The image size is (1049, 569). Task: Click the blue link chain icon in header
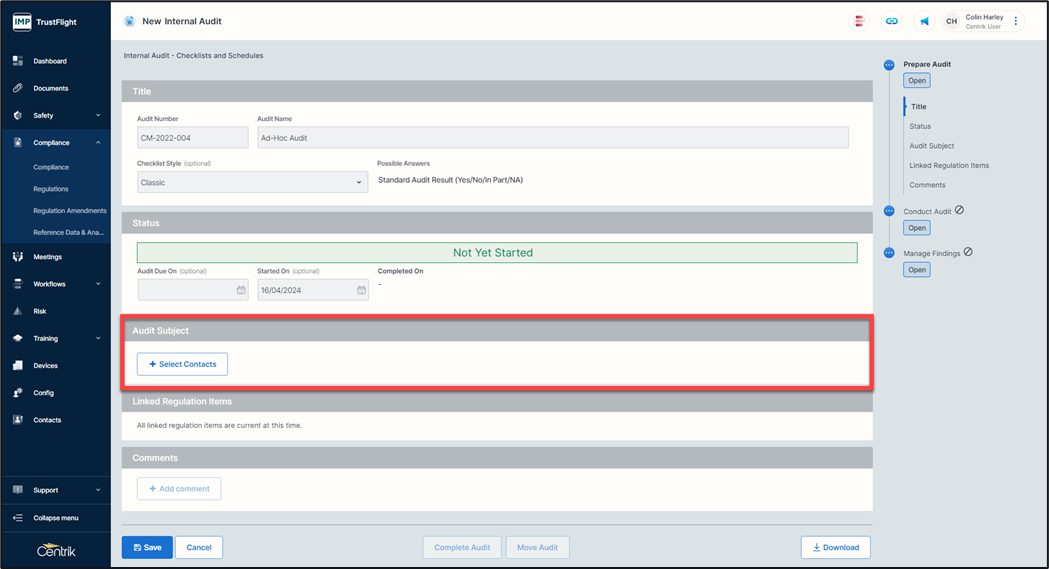coord(891,21)
